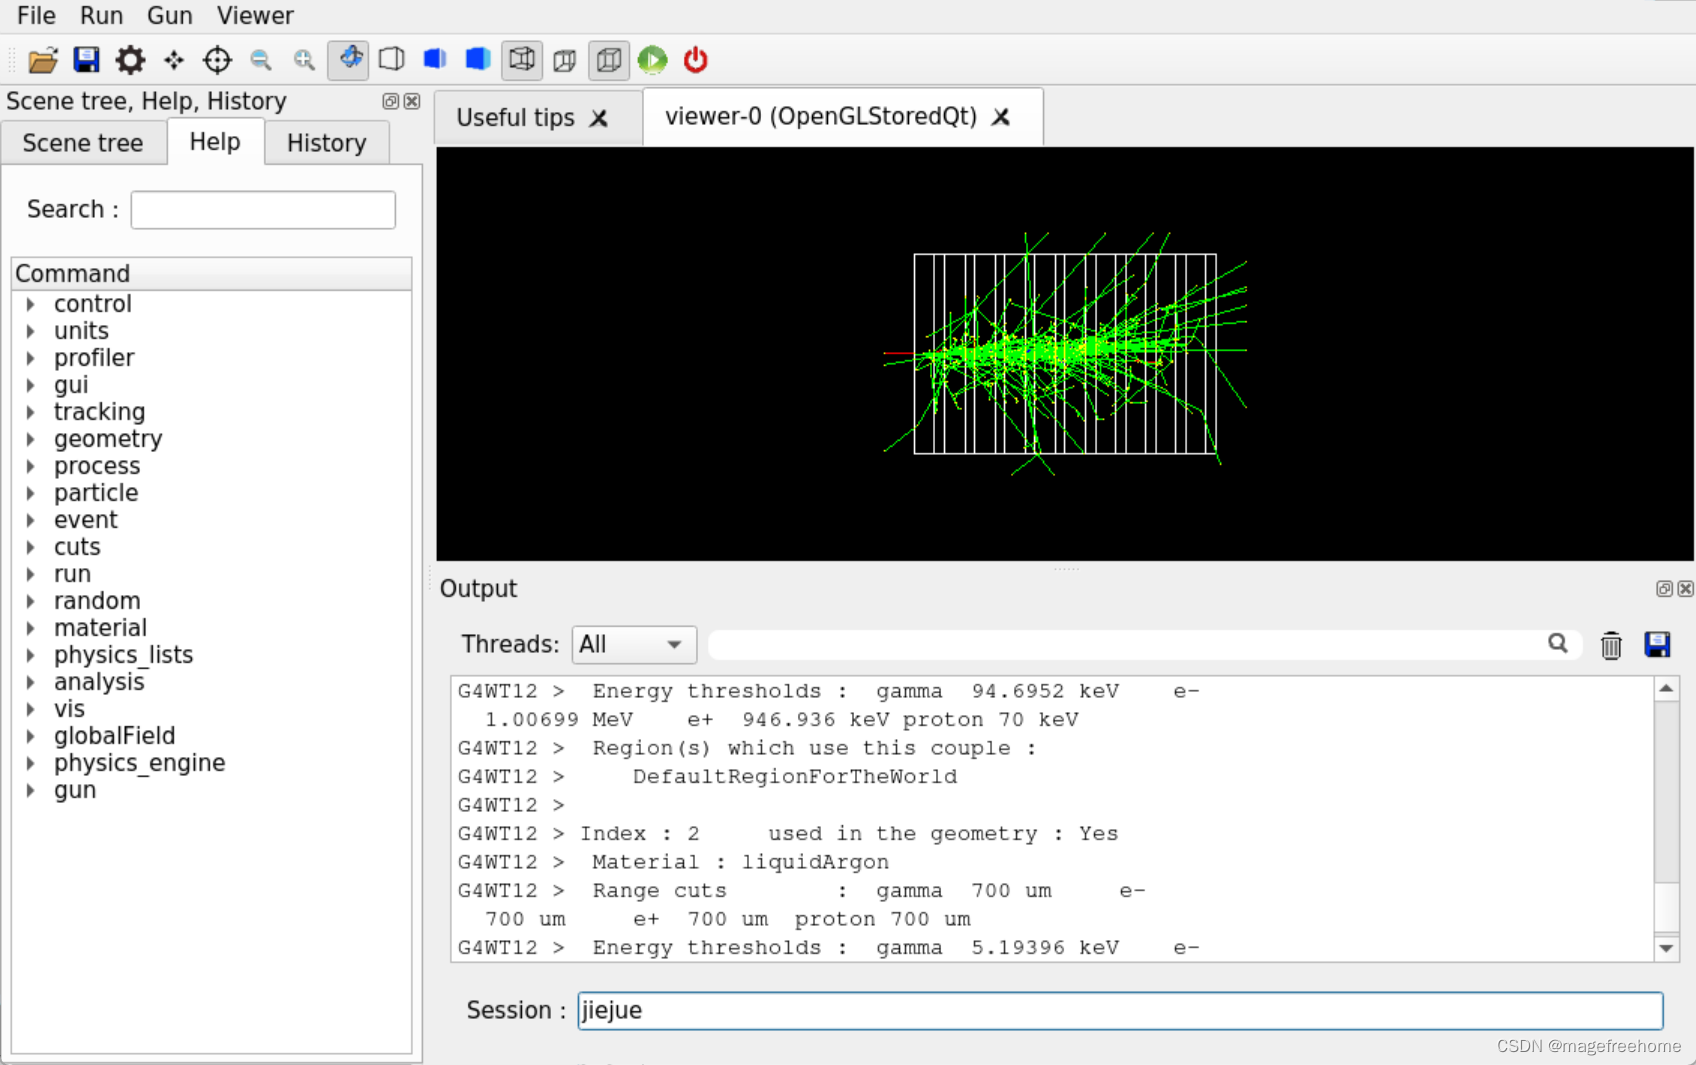Select the move/pan tool icon
The height and width of the screenshot is (1065, 1696).
tap(174, 60)
